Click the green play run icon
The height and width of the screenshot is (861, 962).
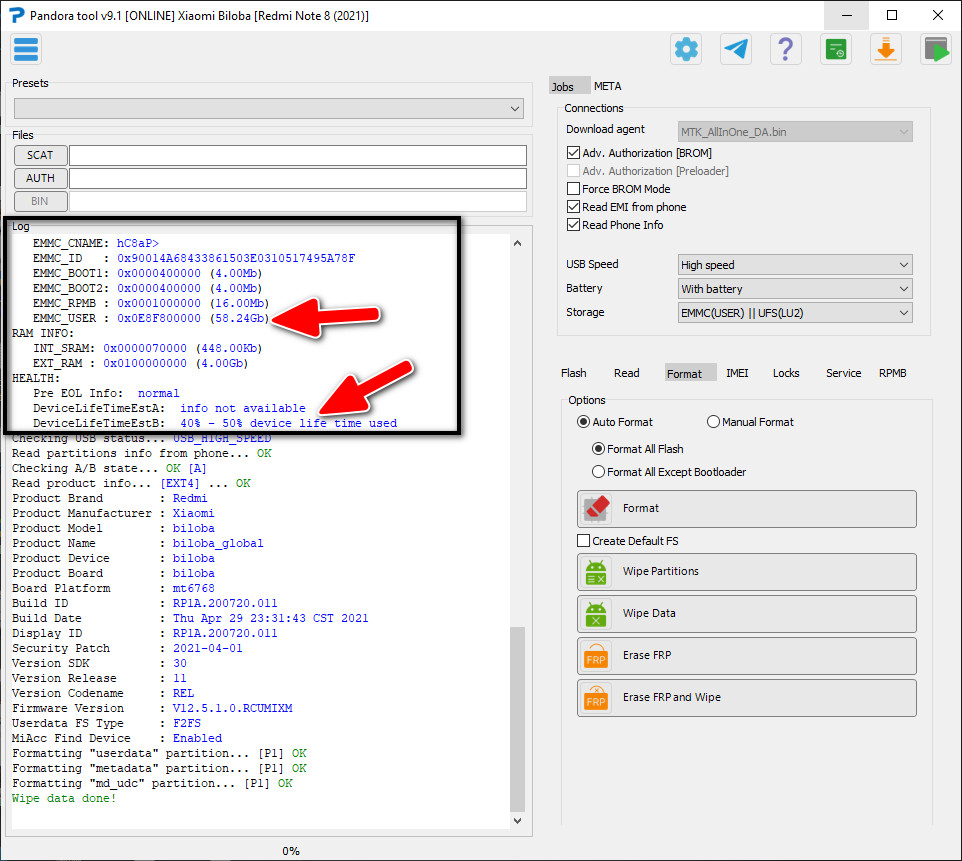pyautogui.click(x=936, y=49)
